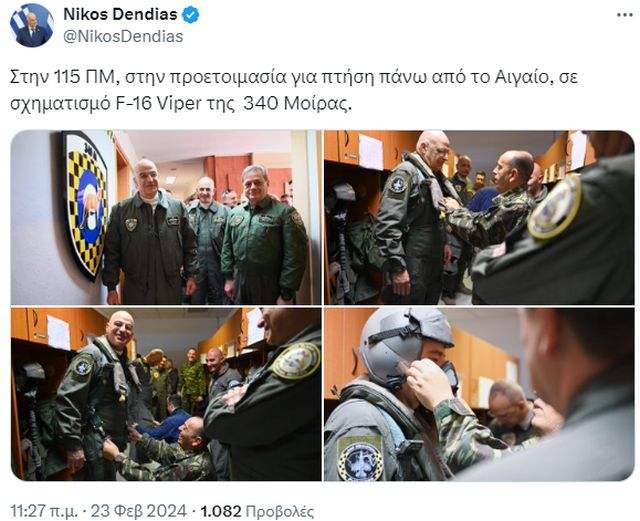Image resolution: width=640 pixels, height=521 pixels.
Task: Open the three-dot more options menu
Action: click(x=624, y=15)
